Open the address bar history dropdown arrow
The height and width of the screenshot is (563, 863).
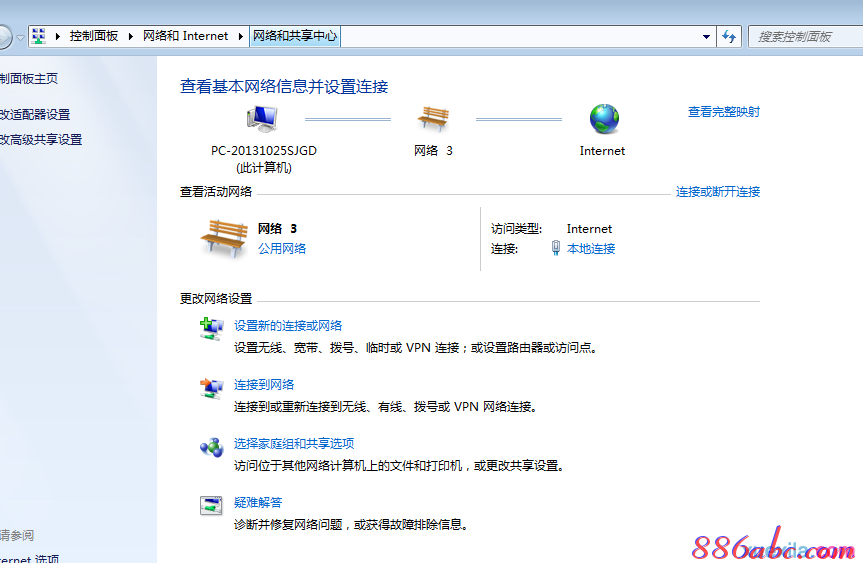click(x=707, y=36)
